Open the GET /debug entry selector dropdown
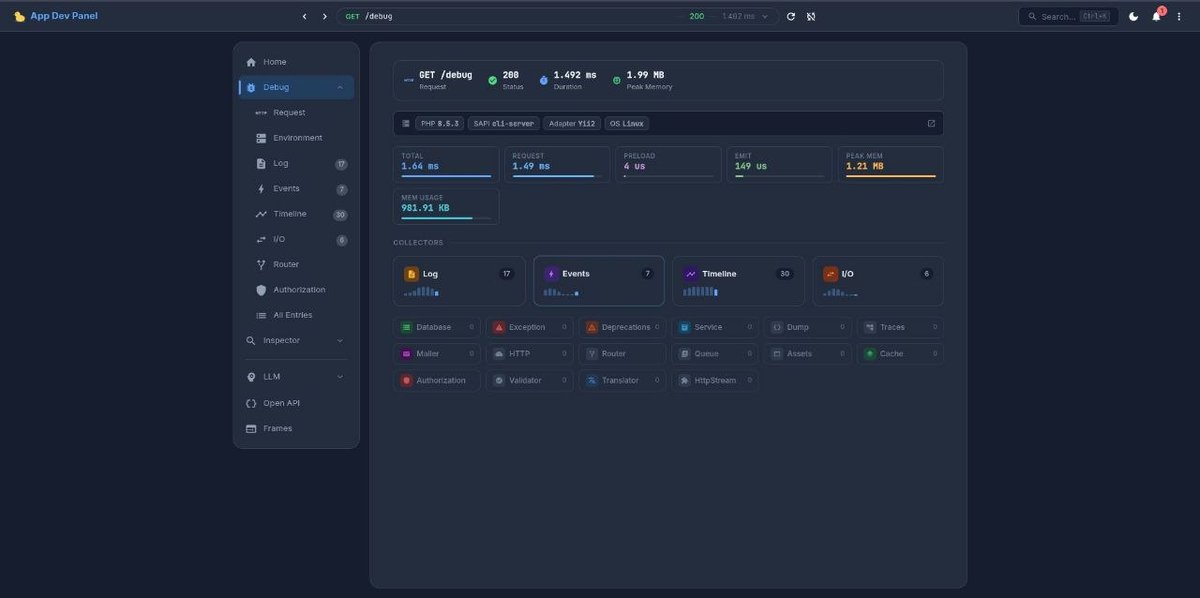 point(558,16)
